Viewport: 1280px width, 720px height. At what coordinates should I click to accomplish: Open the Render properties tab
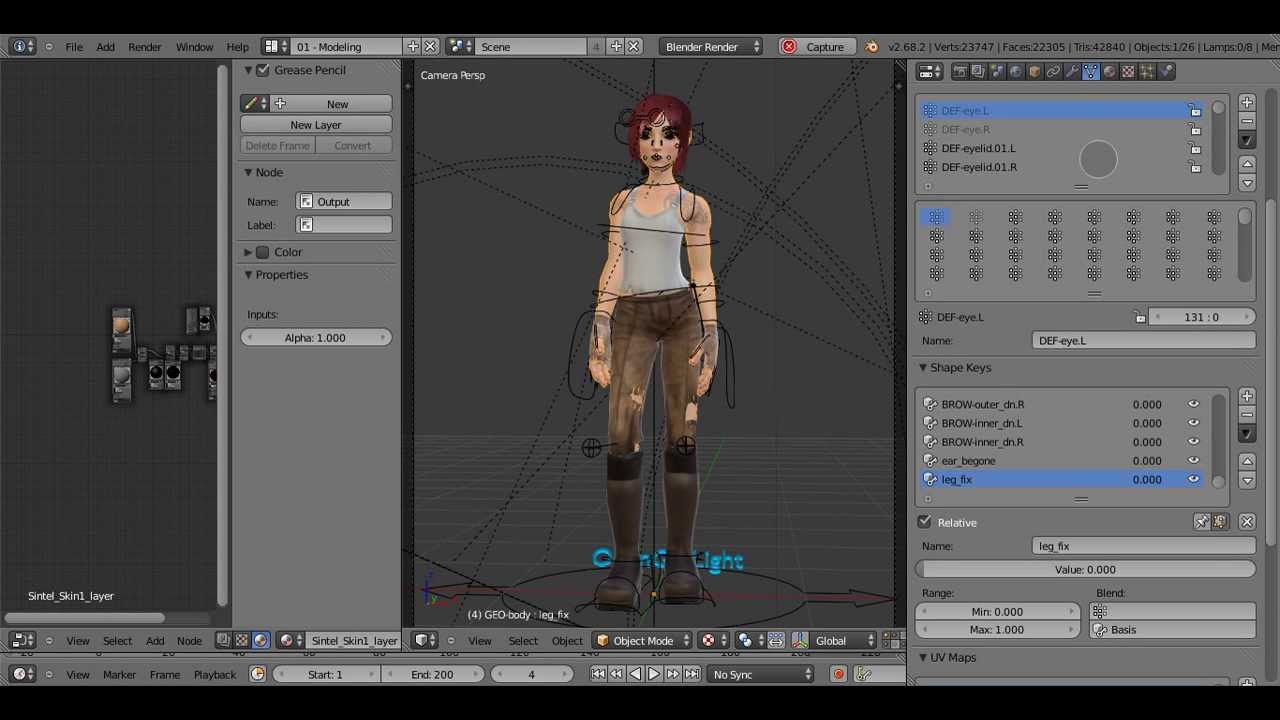click(960, 71)
